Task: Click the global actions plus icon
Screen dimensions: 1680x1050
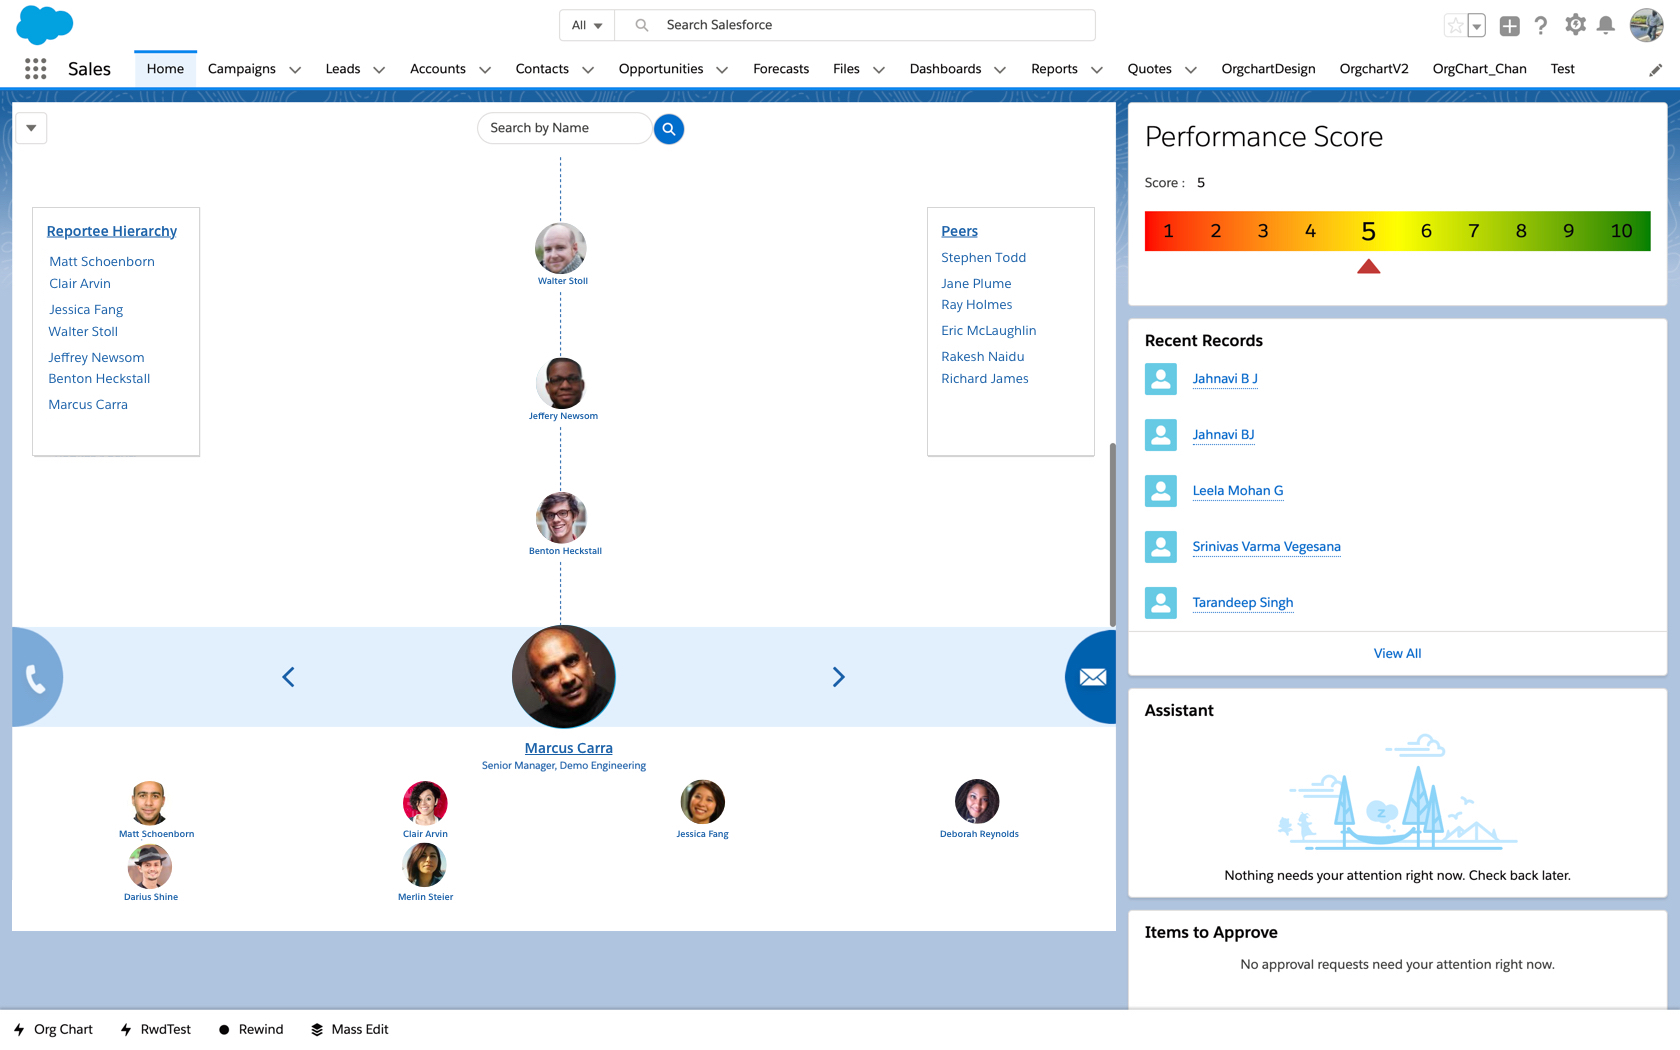Action: click(x=1510, y=26)
